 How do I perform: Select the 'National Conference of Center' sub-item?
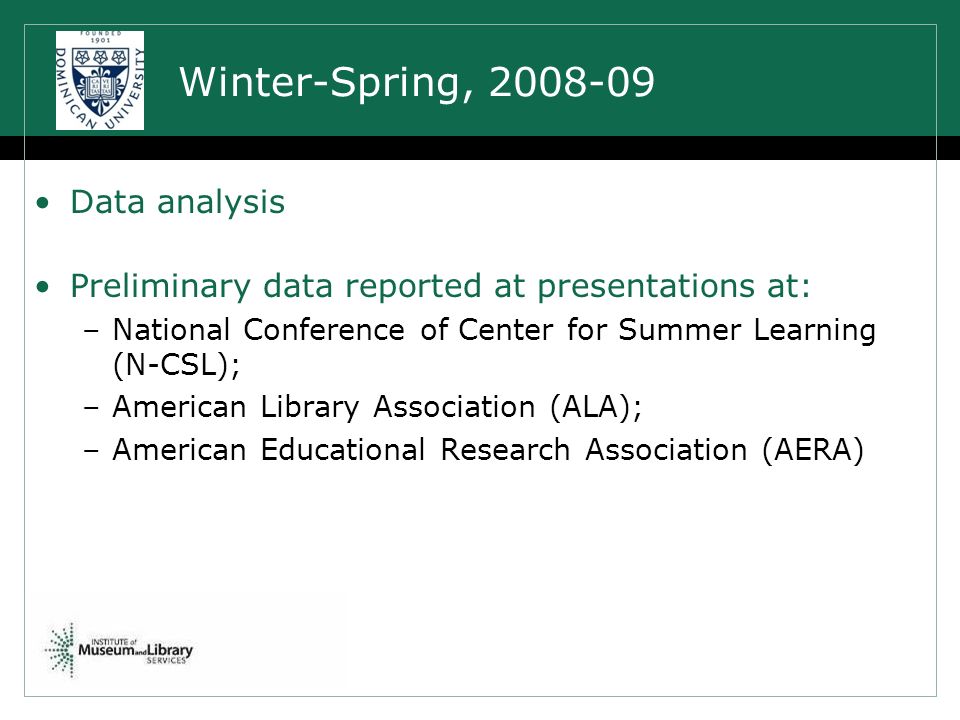click(x=494, y=347)
